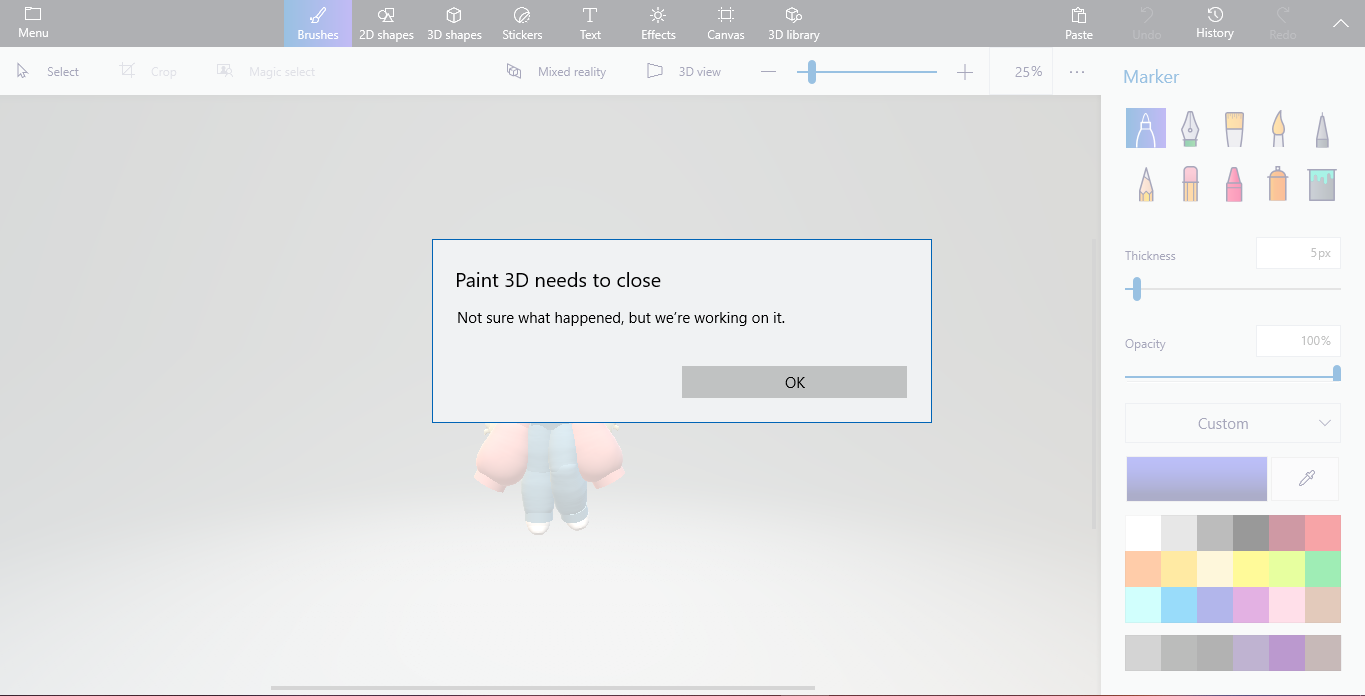Click the Opacity 100% input field

(x=1298, y=341)
